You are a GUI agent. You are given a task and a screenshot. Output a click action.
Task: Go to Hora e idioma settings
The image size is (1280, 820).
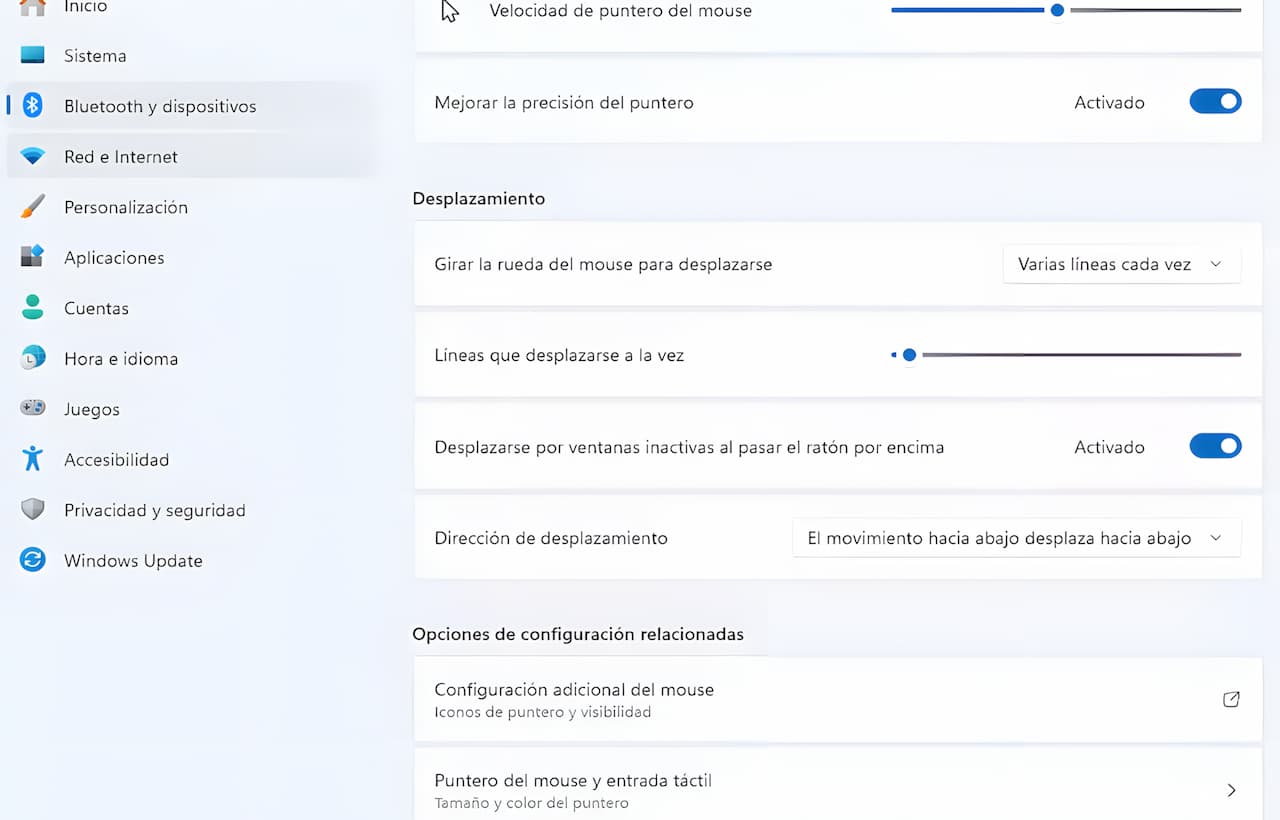tap(121, 358)
